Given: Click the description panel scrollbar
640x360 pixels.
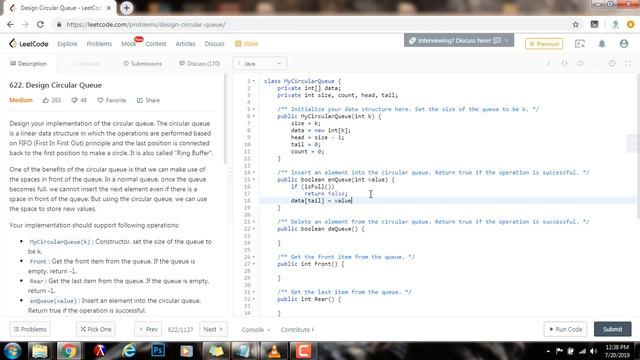Looking at the screenshot, I should (x=225, y=119).
